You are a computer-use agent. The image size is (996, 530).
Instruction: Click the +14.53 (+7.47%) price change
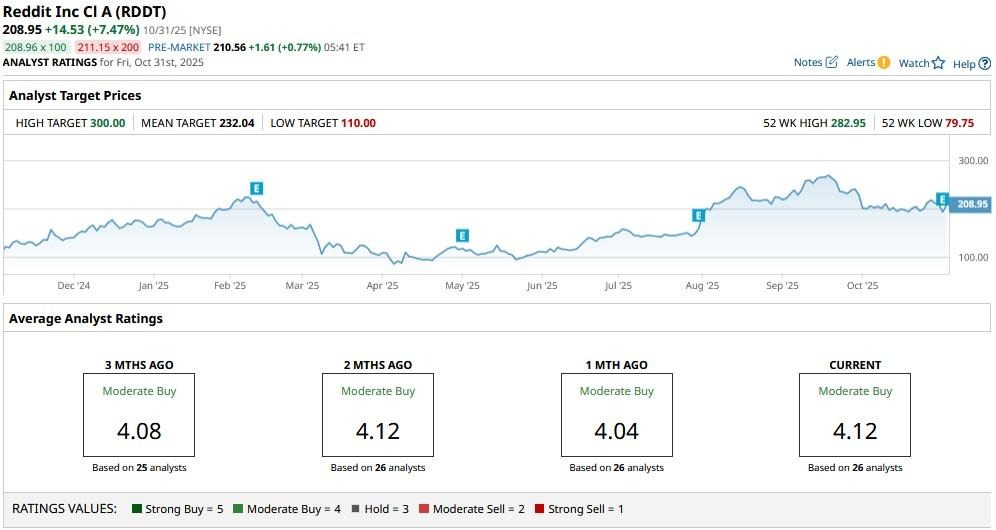pos(92,30)
